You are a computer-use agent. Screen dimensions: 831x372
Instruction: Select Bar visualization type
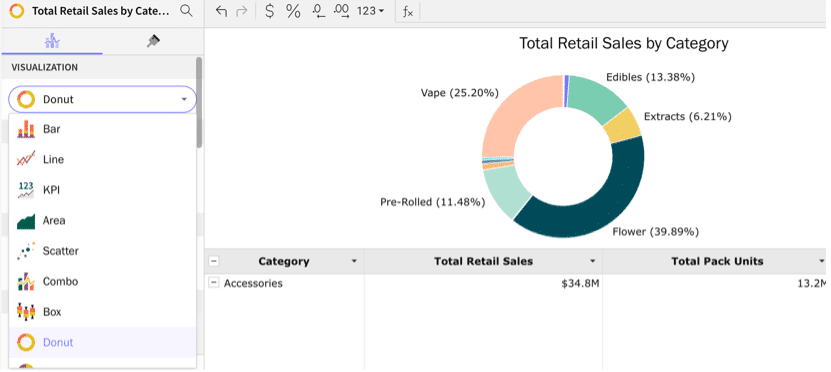102,129
